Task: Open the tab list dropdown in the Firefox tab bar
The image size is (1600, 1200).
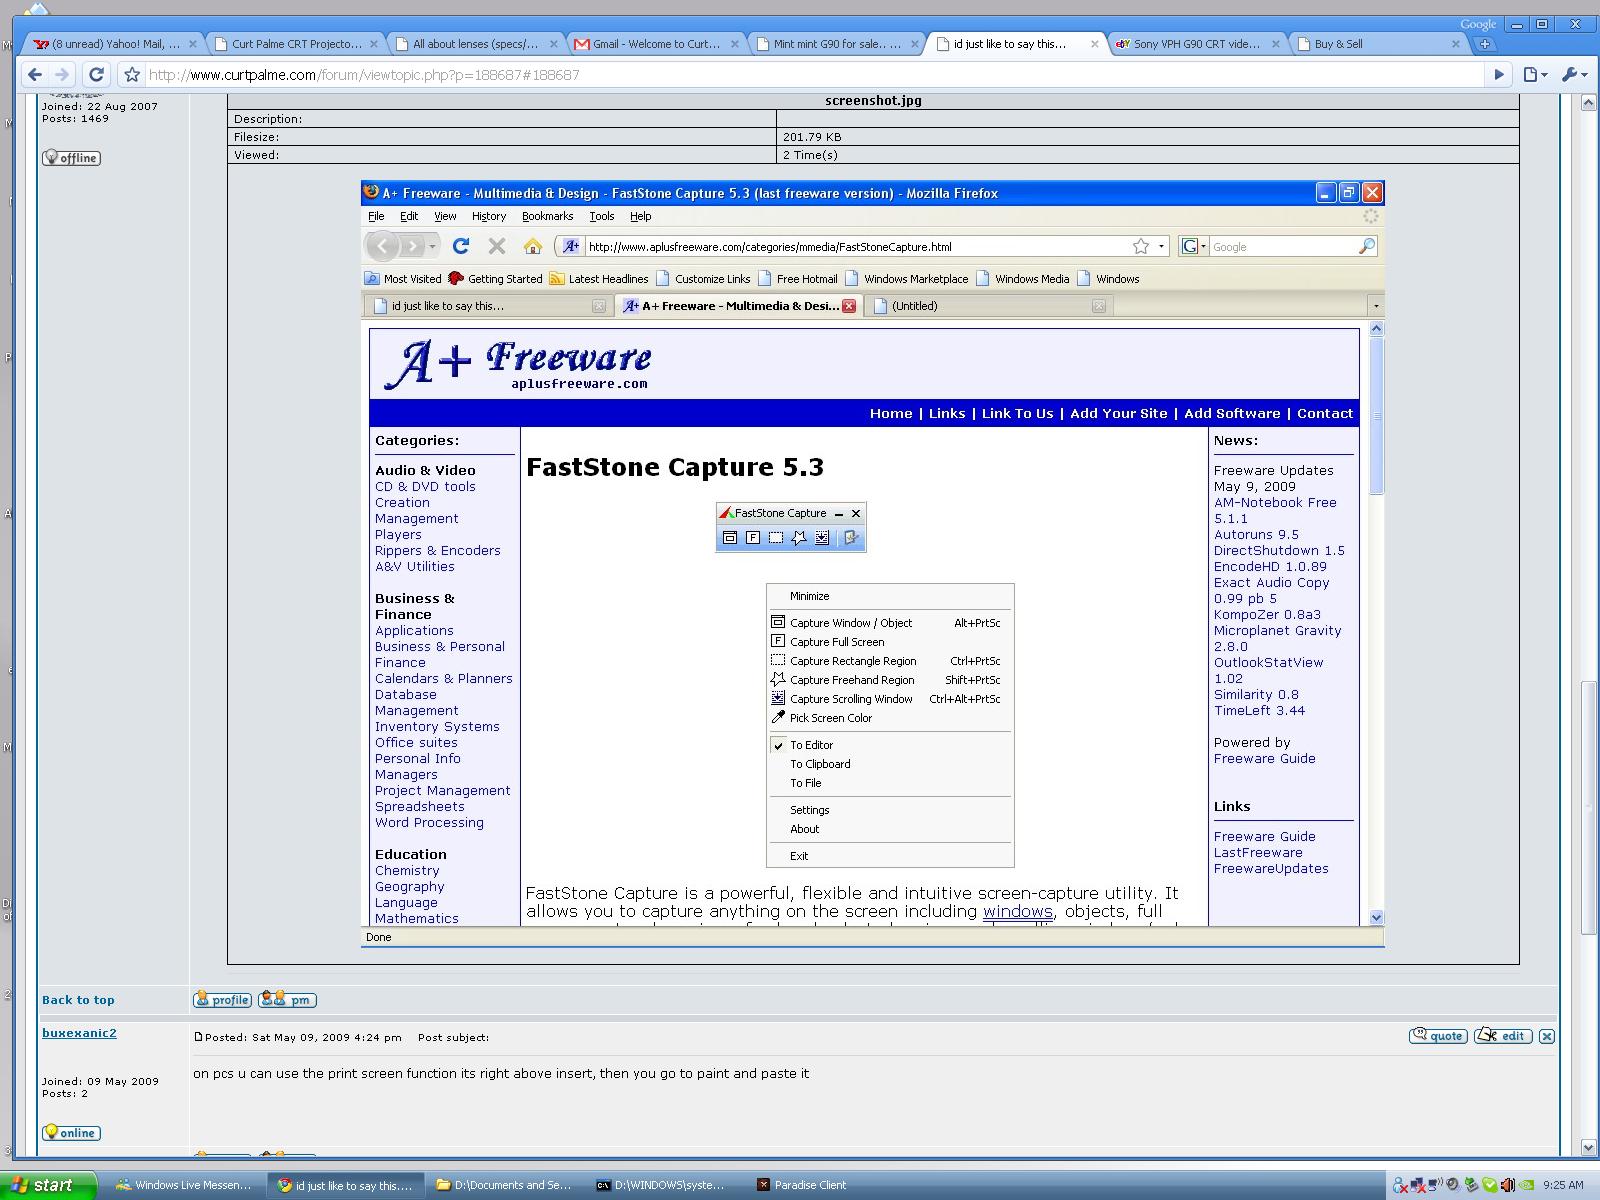Action: click(1375, 306)
